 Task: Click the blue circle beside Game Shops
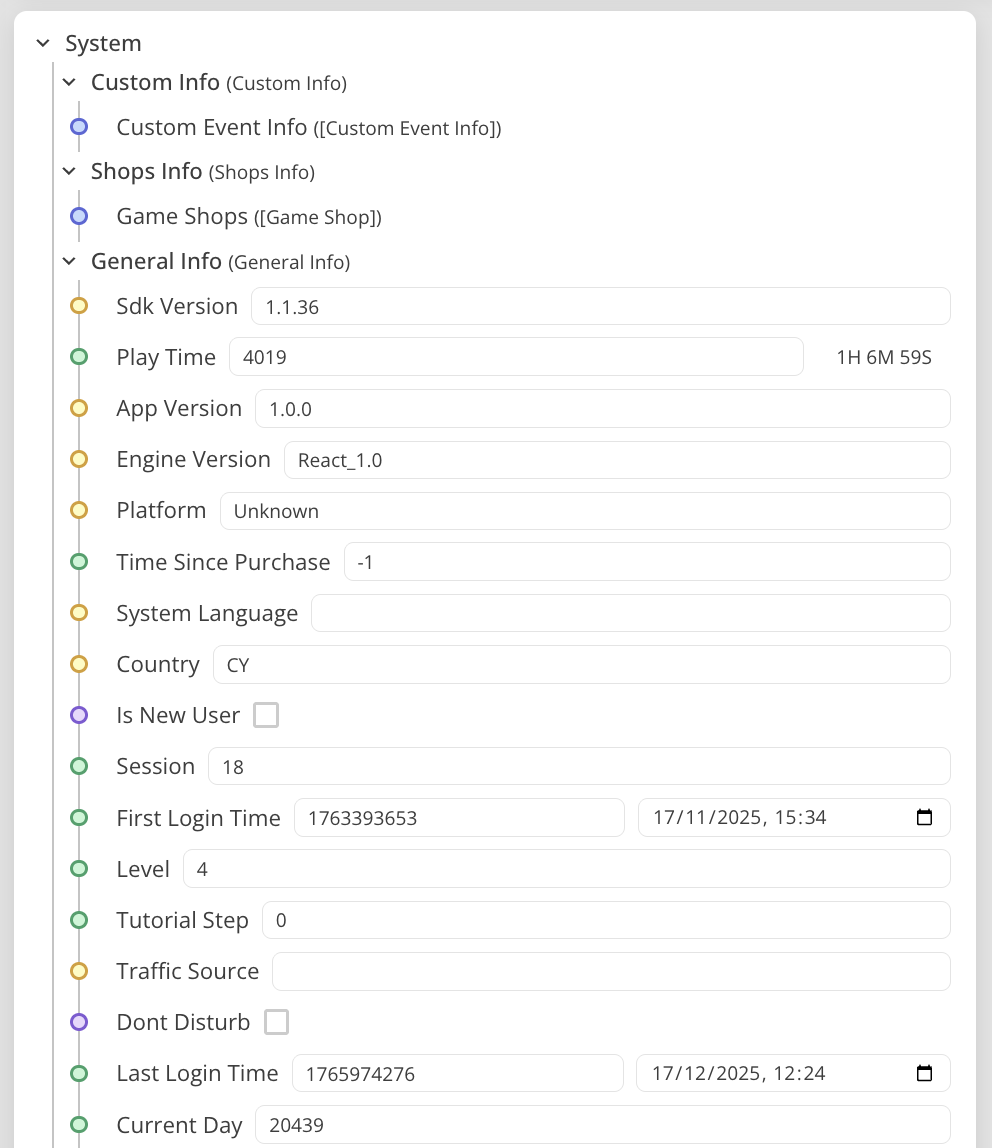pos(79,216)
